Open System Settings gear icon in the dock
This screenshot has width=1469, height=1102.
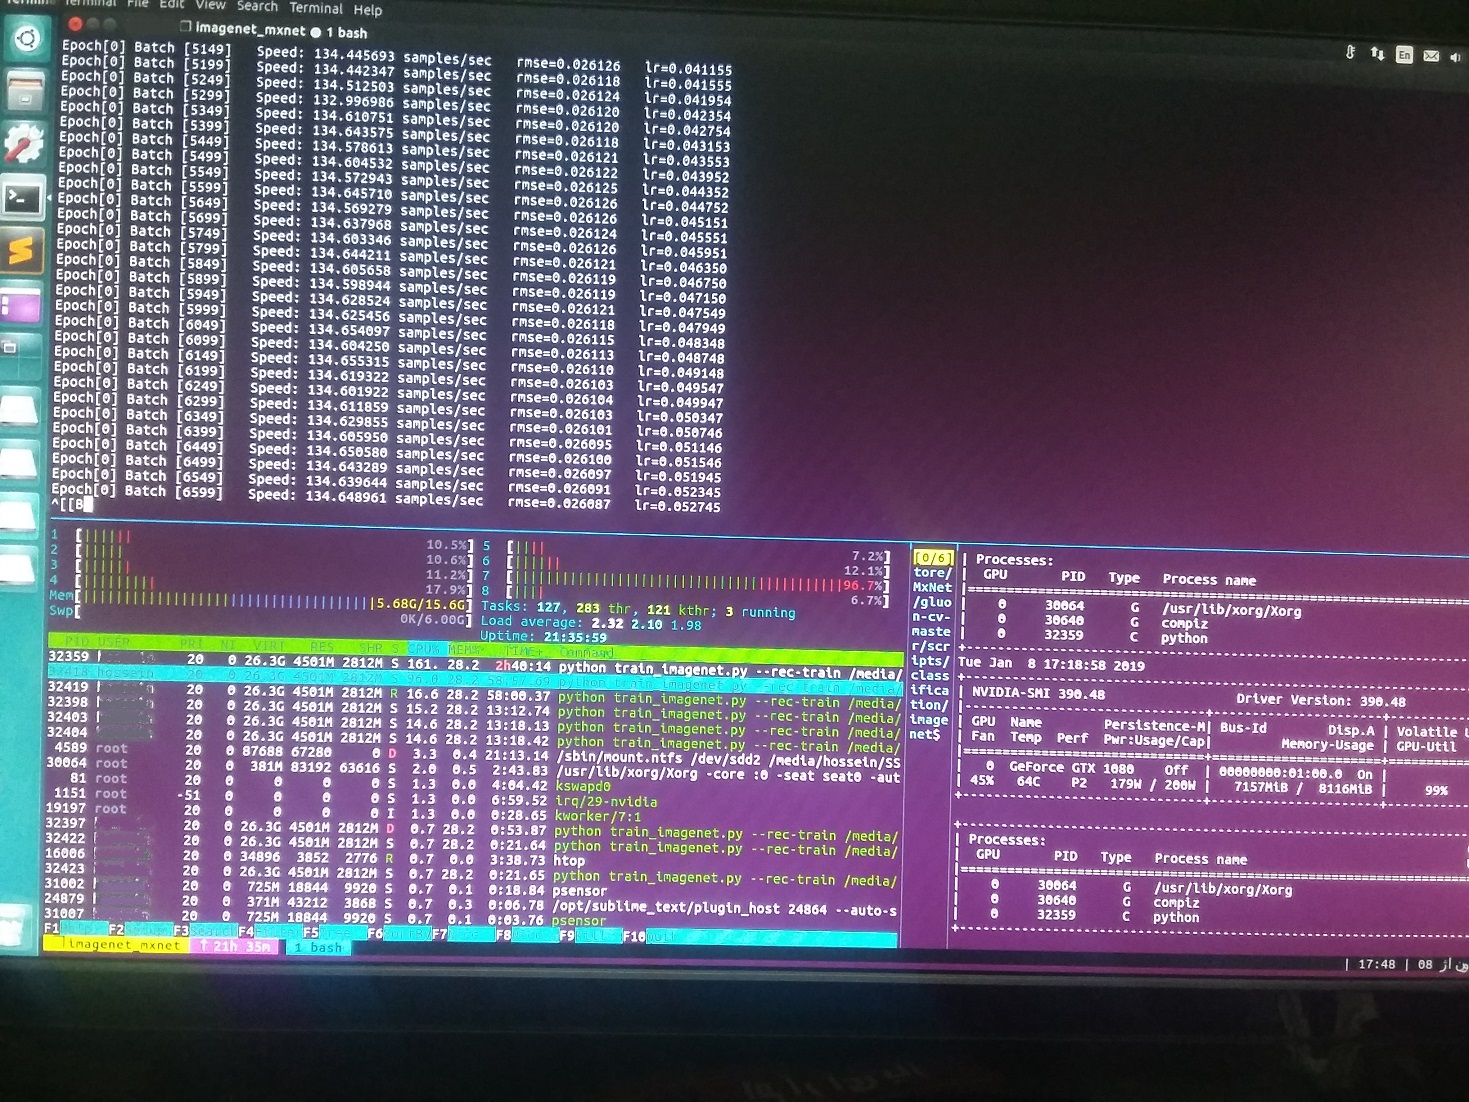[23, 140]
